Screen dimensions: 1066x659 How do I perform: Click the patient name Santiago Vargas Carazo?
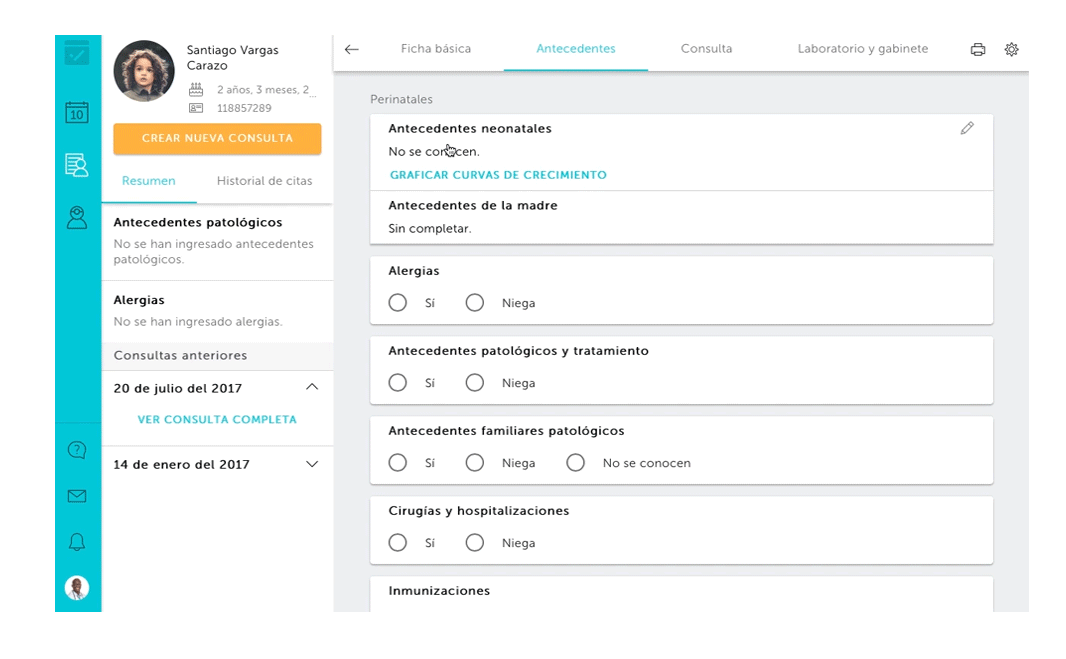pyautogui.click(x=233, y=58)
